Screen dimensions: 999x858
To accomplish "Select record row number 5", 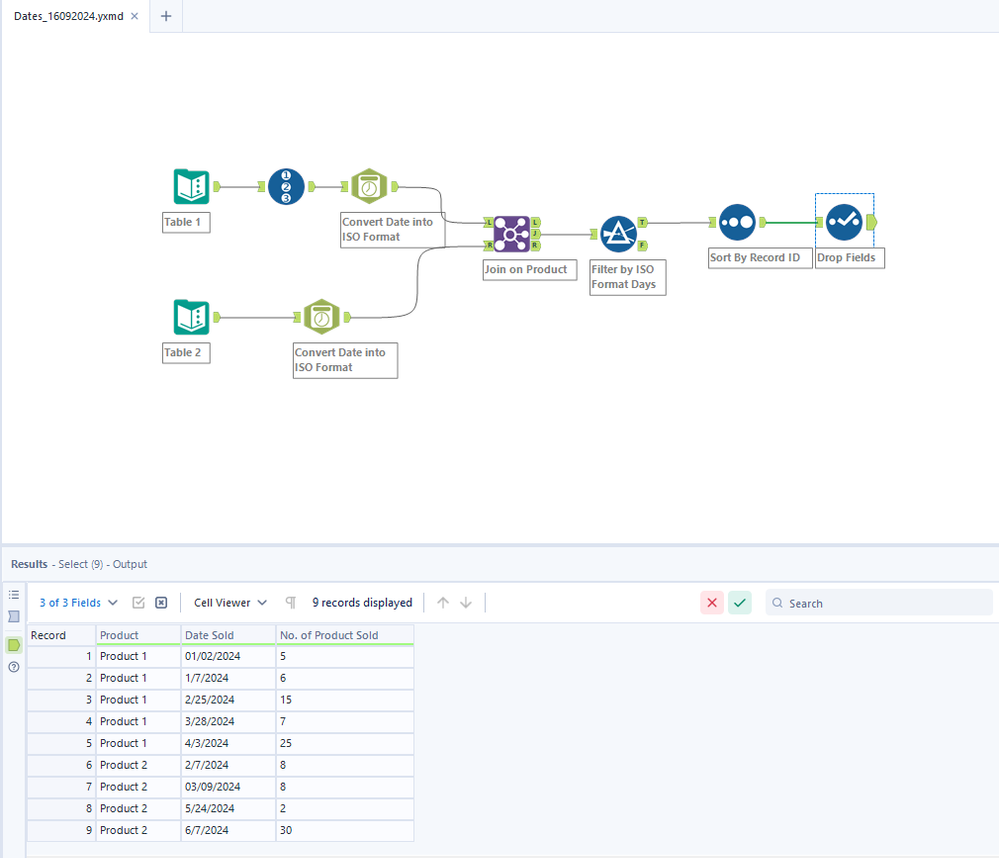I will tap(61, 743).
